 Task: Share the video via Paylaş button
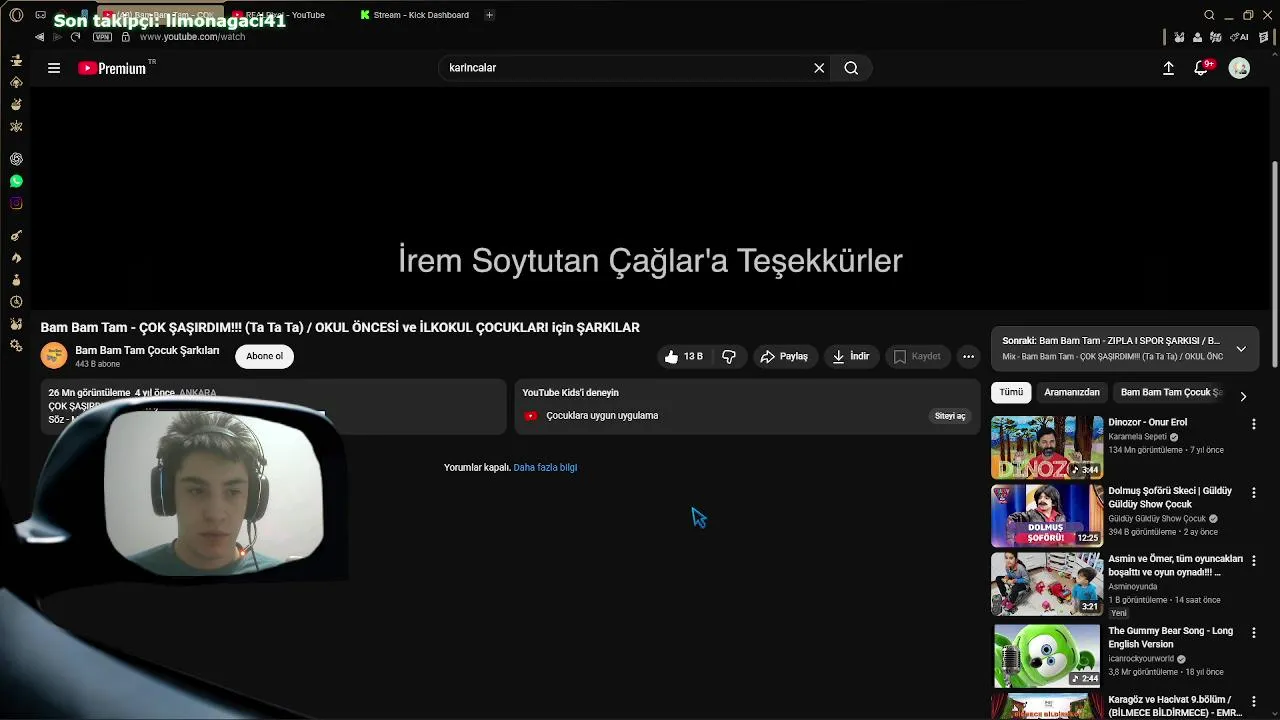click(784, 356)
